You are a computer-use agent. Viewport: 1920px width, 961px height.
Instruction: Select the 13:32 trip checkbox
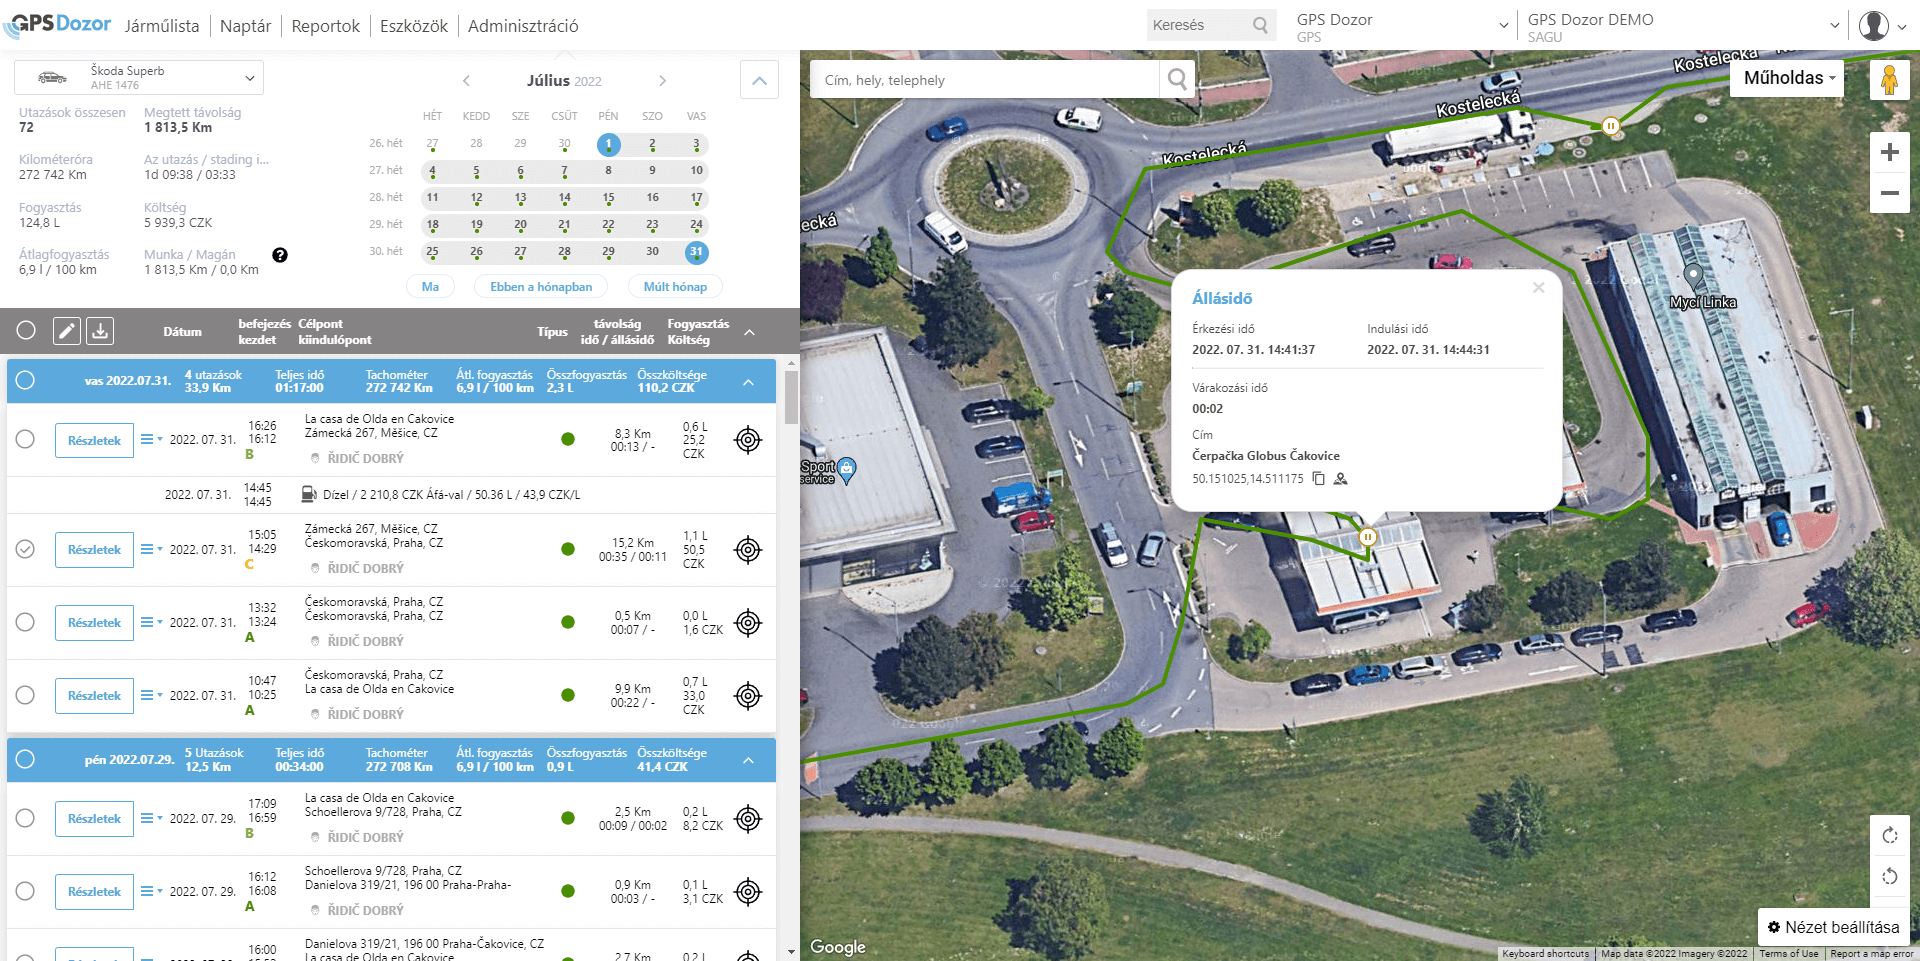pyautogui.click(x=25, y=622)
